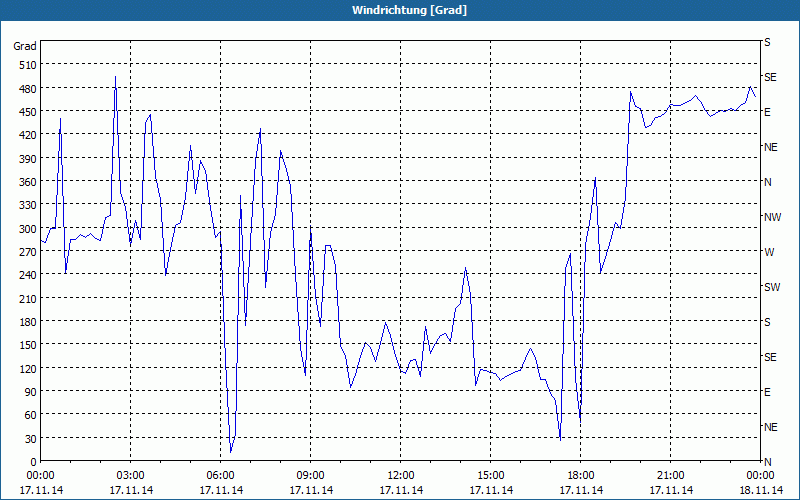This screenshot has width=800, height=500.
Task: Select the "480" value on the left axis
Action: 28,89
